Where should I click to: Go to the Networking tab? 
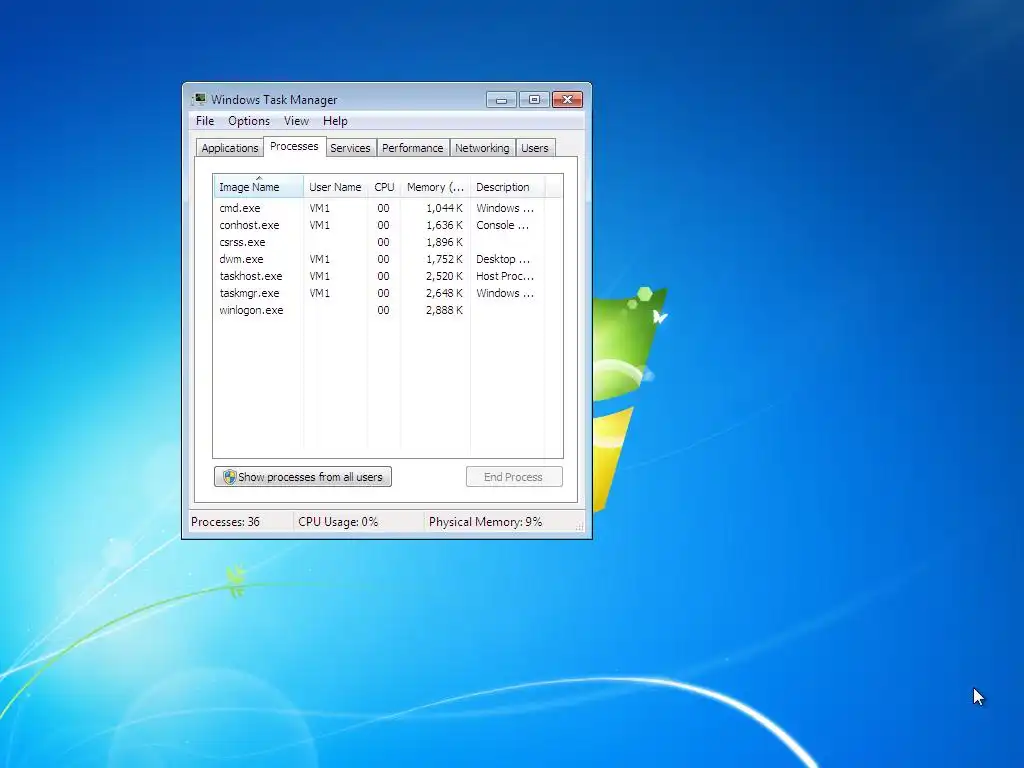point(482,148)
